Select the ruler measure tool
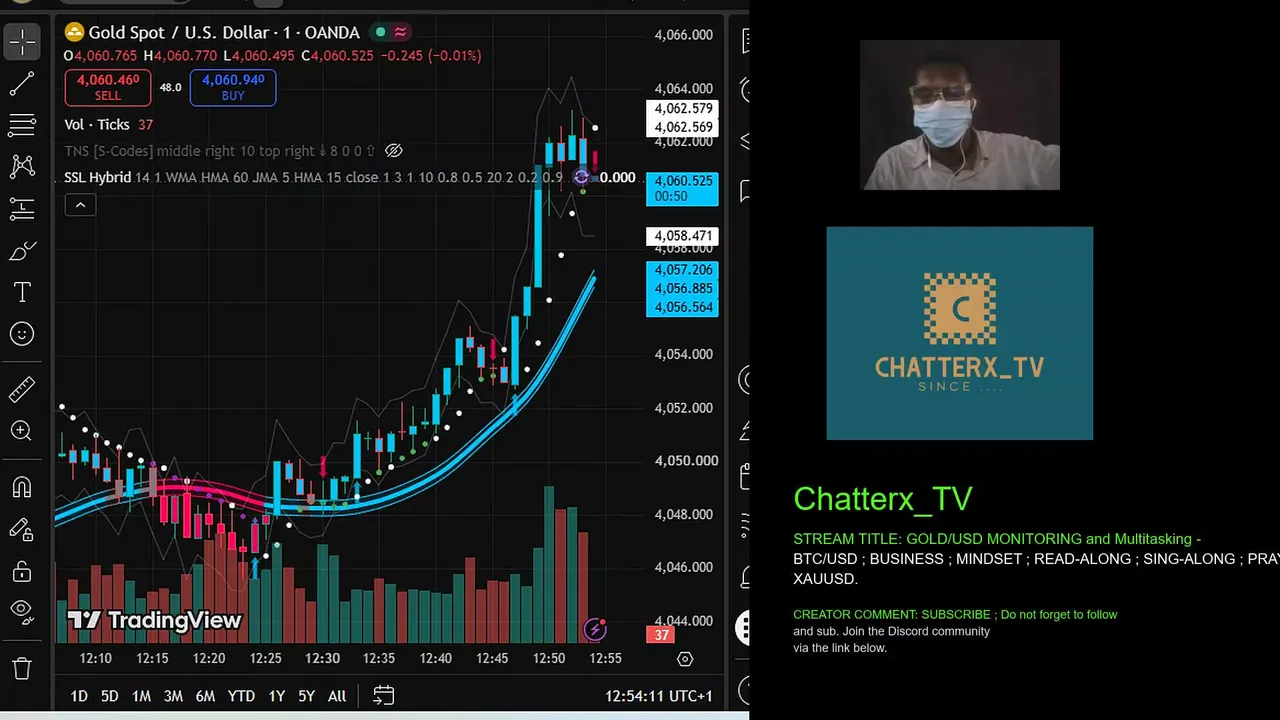This screenshot has height=720, width=1280. (x=22, y=389)
